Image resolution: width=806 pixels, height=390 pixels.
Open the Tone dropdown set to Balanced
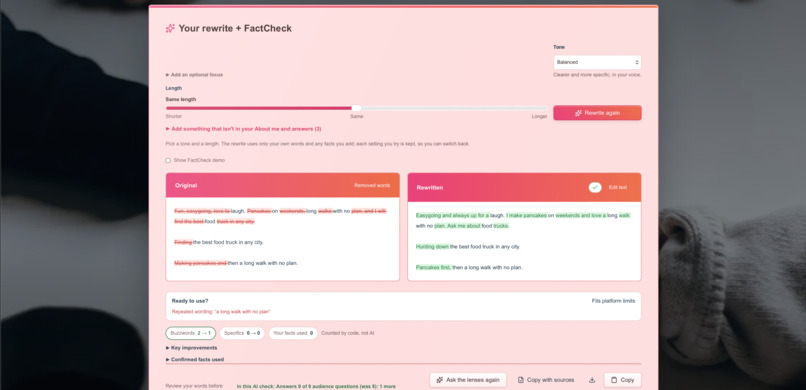click(597, 62)
